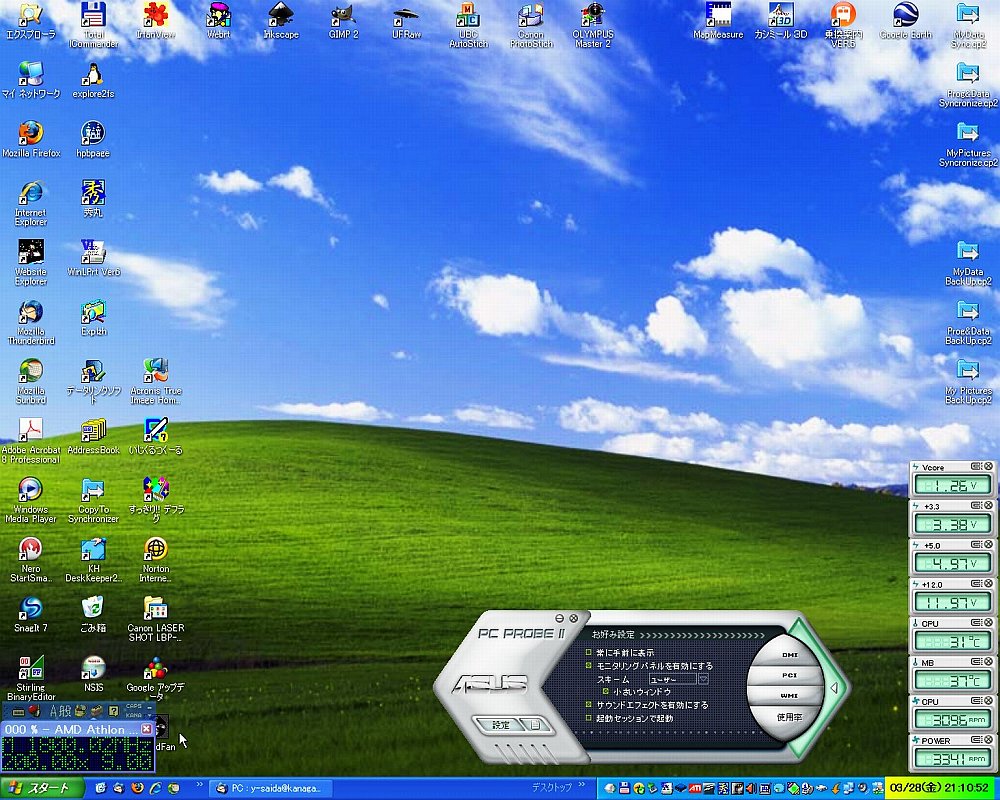The image size is (1000, 800).
Task: Click the MapMeasure desktop shortcut
Action: coord(718,20)
